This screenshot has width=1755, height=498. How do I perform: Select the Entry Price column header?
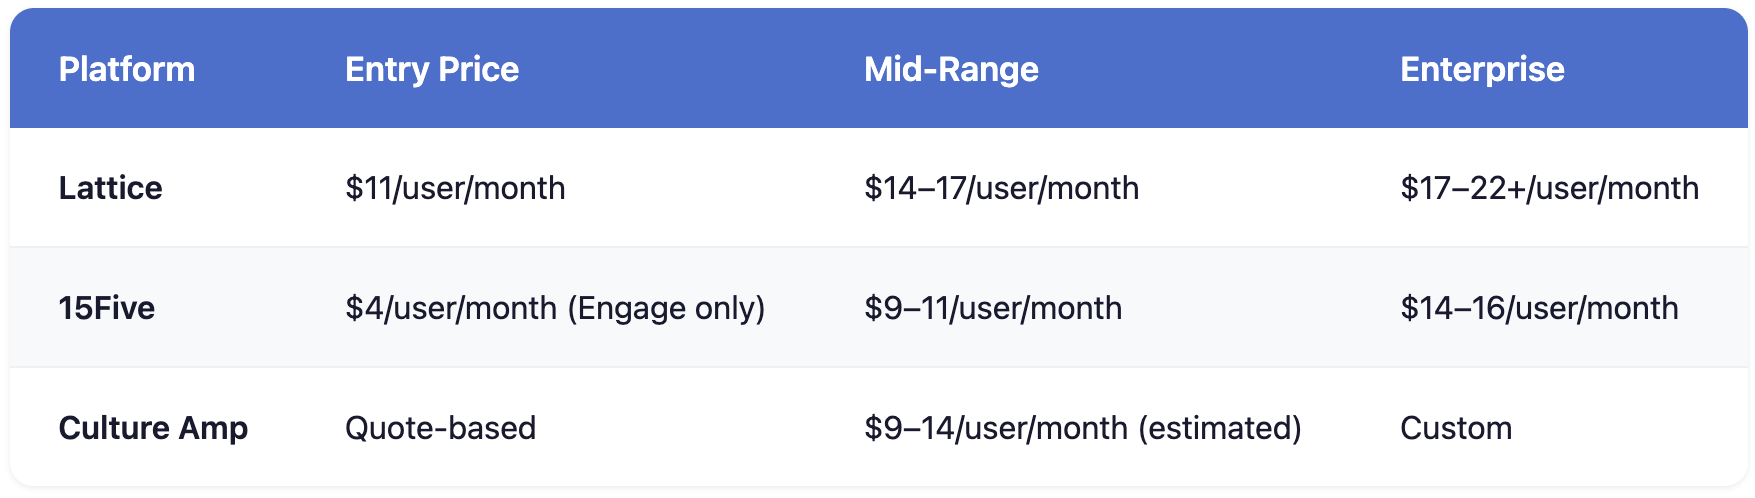click(x=432, y=69)
